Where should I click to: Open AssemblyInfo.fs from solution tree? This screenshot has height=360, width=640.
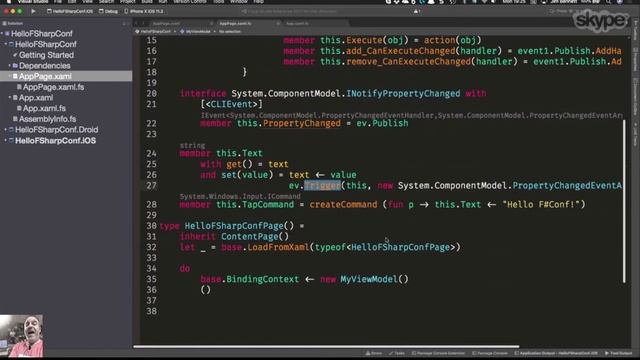click(47, 119)
